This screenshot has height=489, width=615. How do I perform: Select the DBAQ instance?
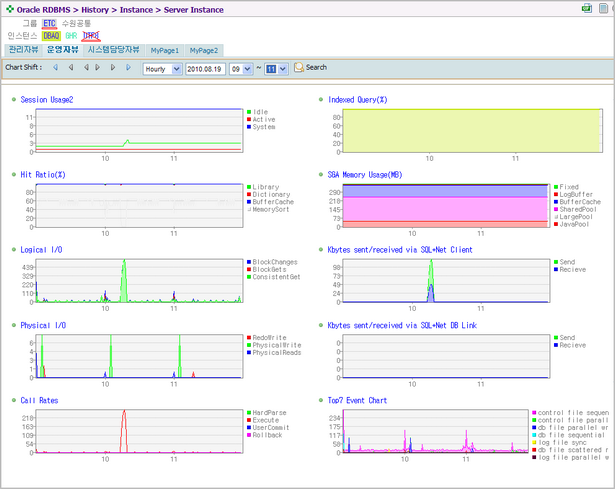point(51,36)
